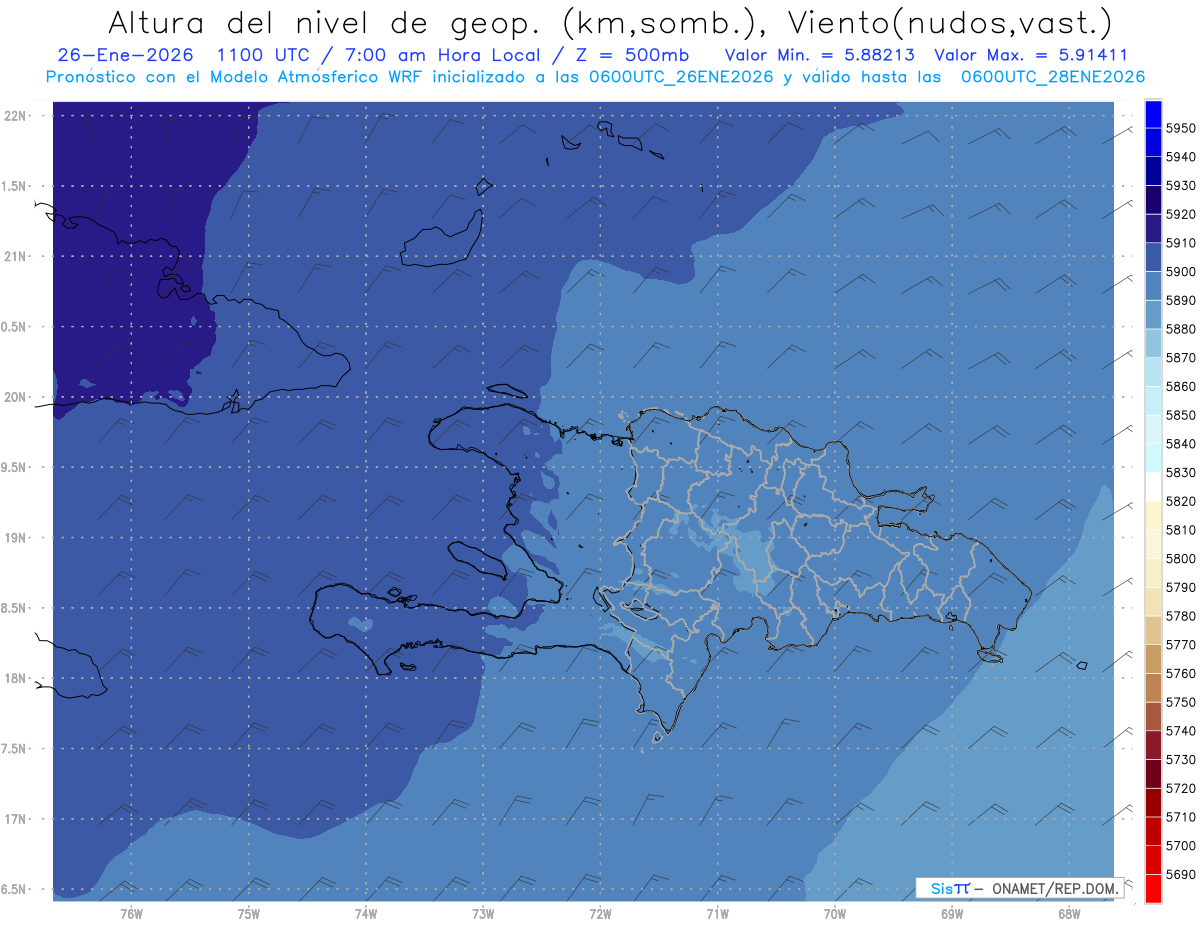Click the 5740 legend value
This screenshot has height=927, width=1200.
(x=1180, y=732)
